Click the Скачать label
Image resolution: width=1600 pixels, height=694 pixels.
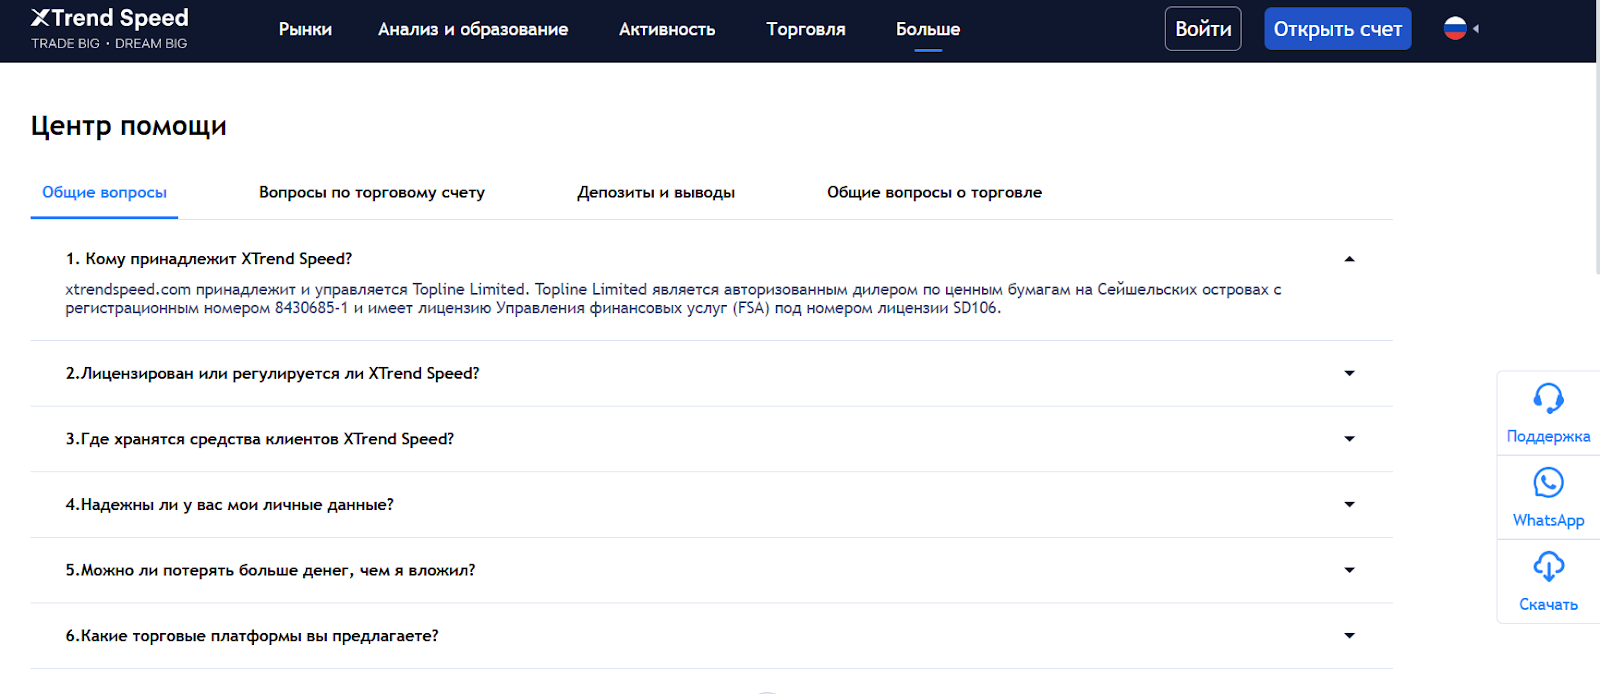tap(1548, 604)
